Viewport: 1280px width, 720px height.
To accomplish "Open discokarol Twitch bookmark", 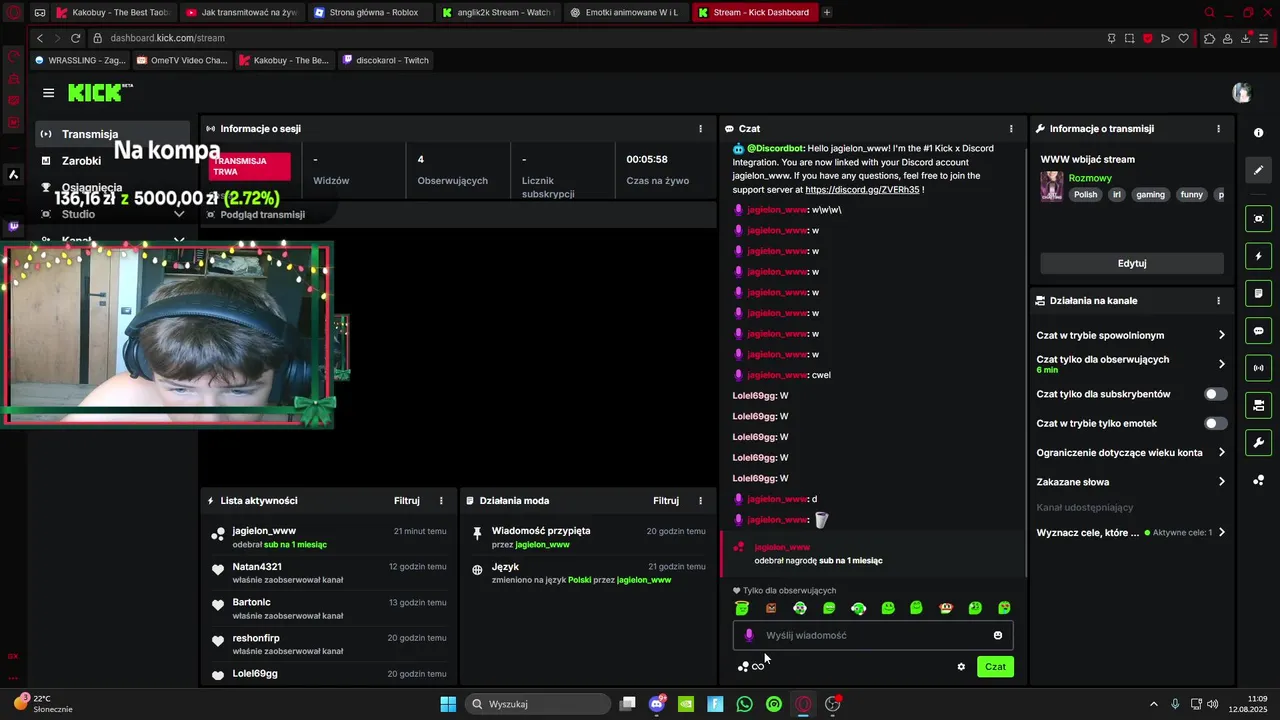I will 385,60.
